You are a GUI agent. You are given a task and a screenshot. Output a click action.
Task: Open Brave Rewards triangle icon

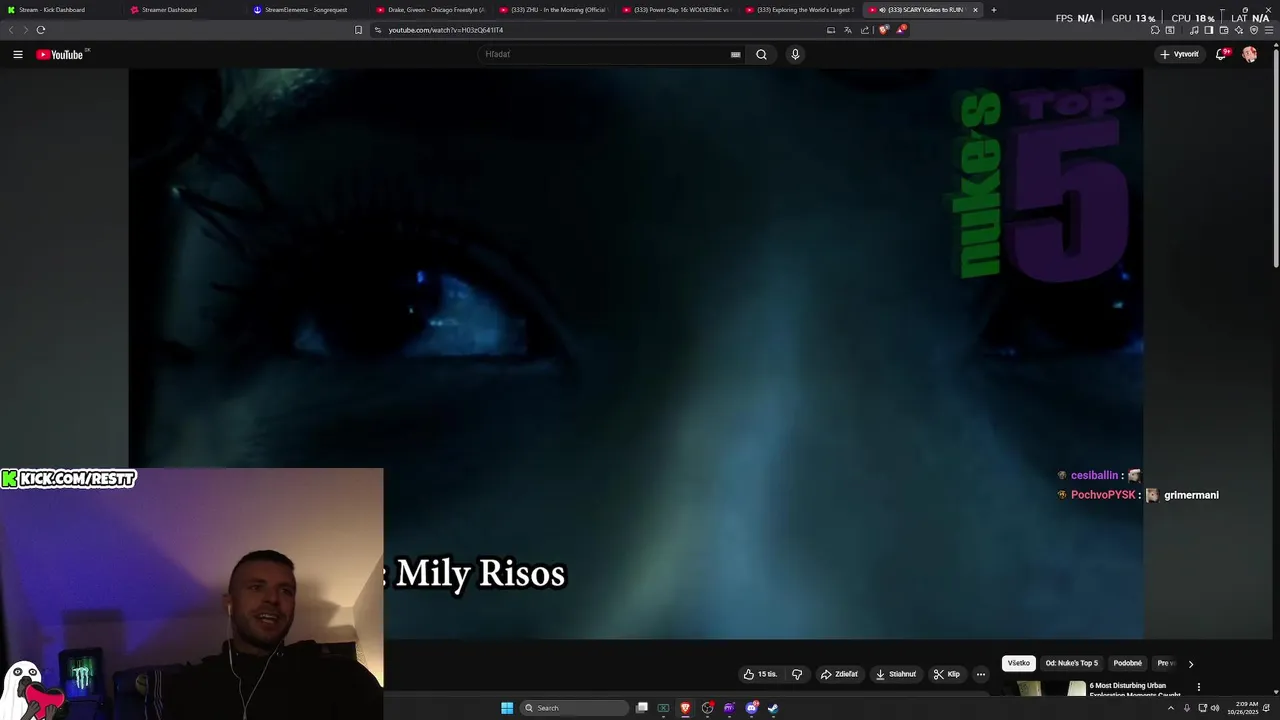tap(901, 30)
